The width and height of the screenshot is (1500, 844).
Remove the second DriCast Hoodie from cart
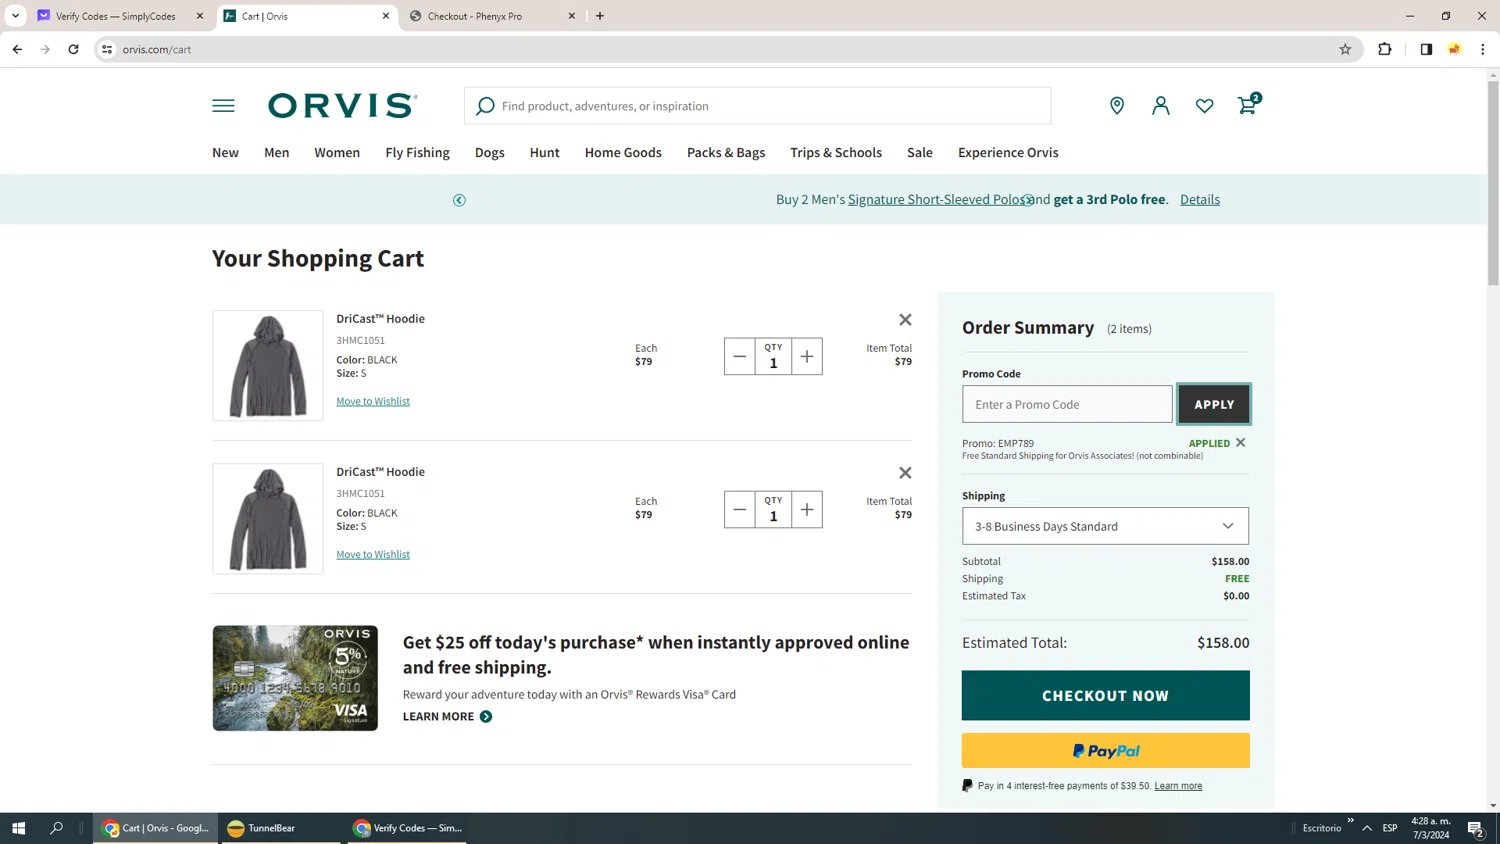click(905, 473)
